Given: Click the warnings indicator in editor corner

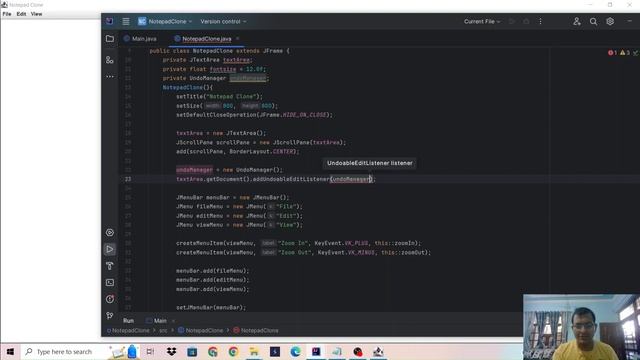Looking at the screenshot, I should (x=625, y=53).
